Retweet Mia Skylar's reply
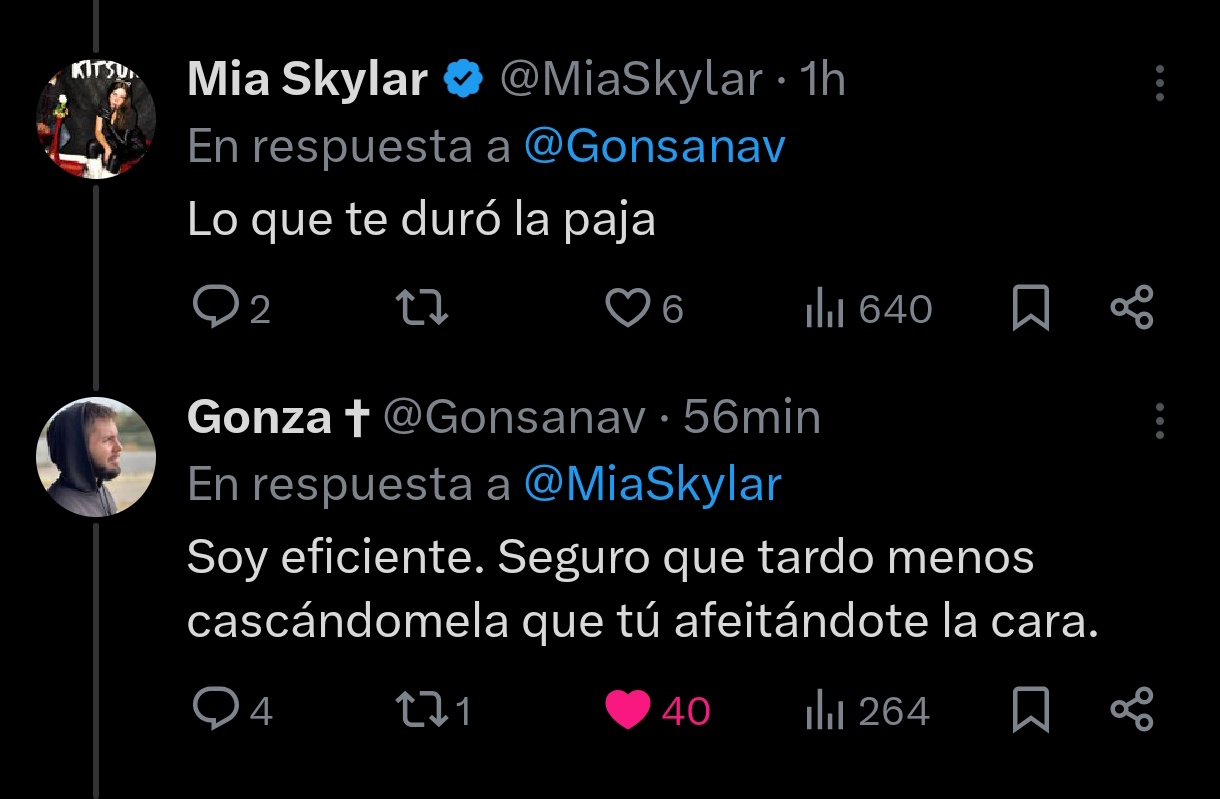1220x799 pixels. 422,309
